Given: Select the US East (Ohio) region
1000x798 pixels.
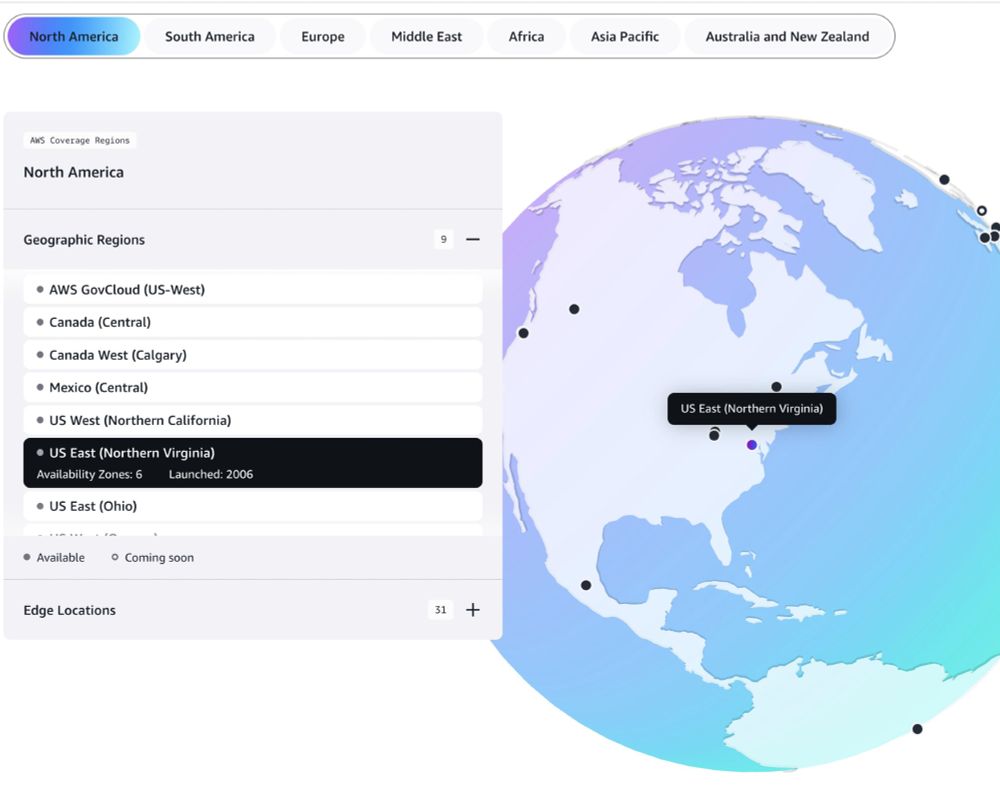Looking at the screenshot, I should pos(253,506).
